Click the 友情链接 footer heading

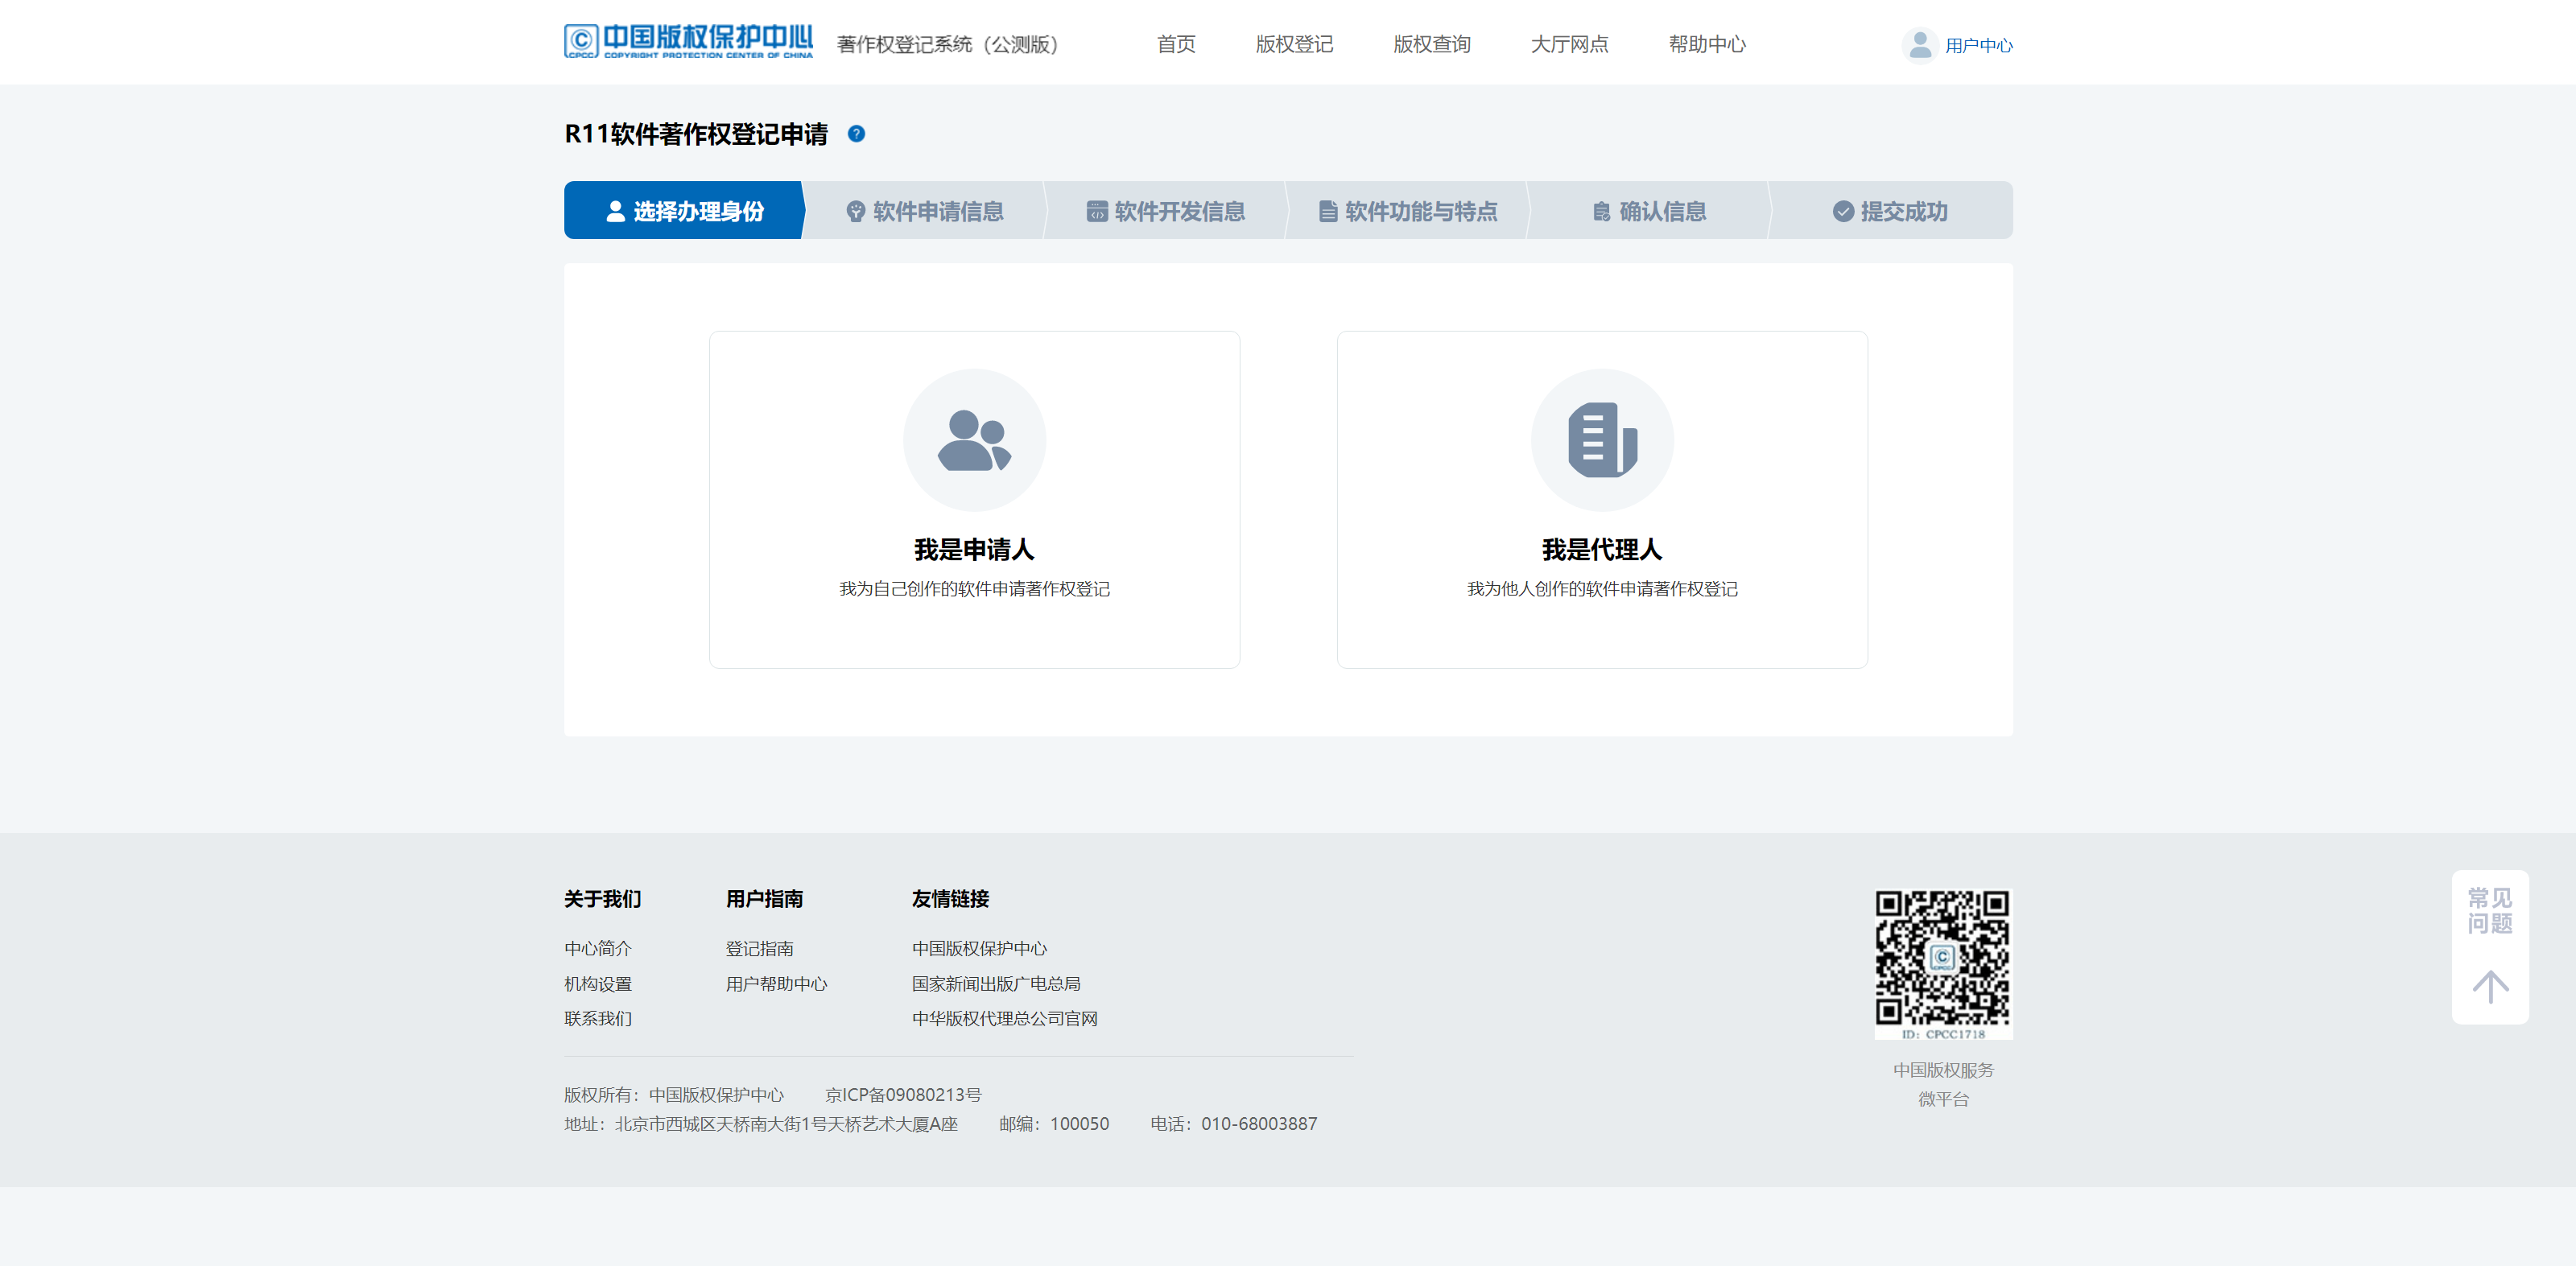[950, 898]
